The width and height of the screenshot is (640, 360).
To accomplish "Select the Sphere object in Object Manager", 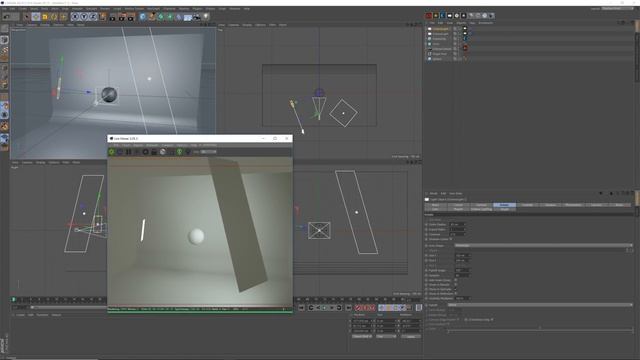I will 437,59.
